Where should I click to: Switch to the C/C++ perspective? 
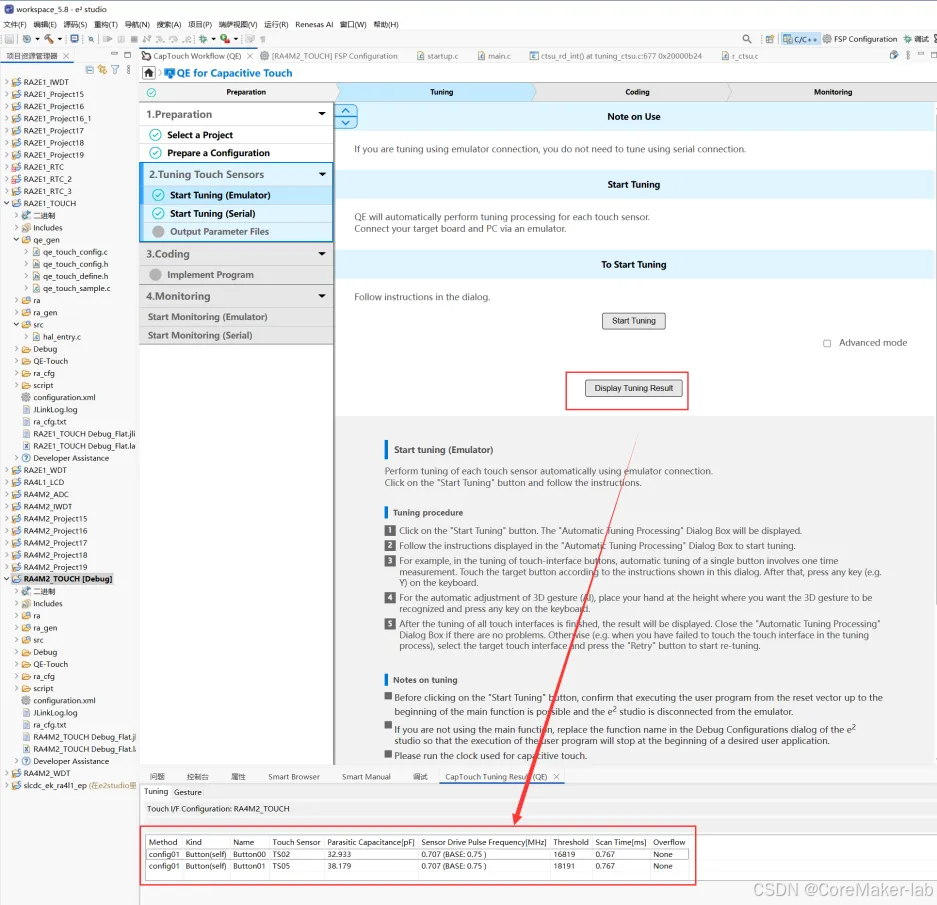tap(800, 39)
